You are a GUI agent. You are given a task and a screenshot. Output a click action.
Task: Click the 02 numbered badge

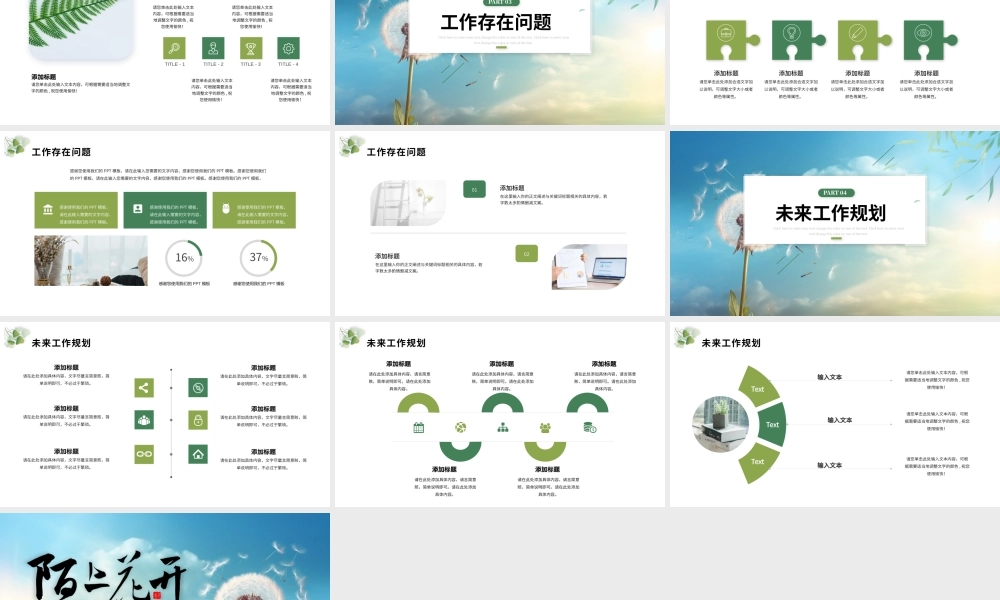coord(526,254)
